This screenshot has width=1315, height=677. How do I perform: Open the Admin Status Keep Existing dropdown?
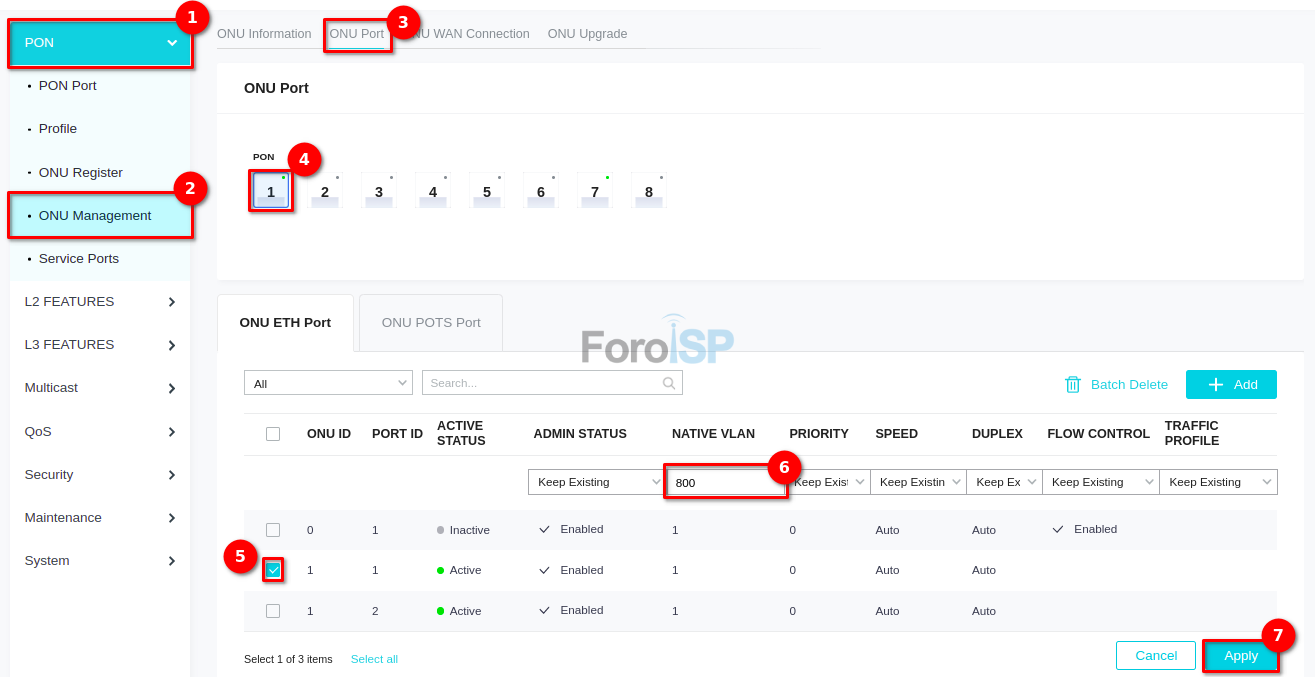[x=595, y=482]
